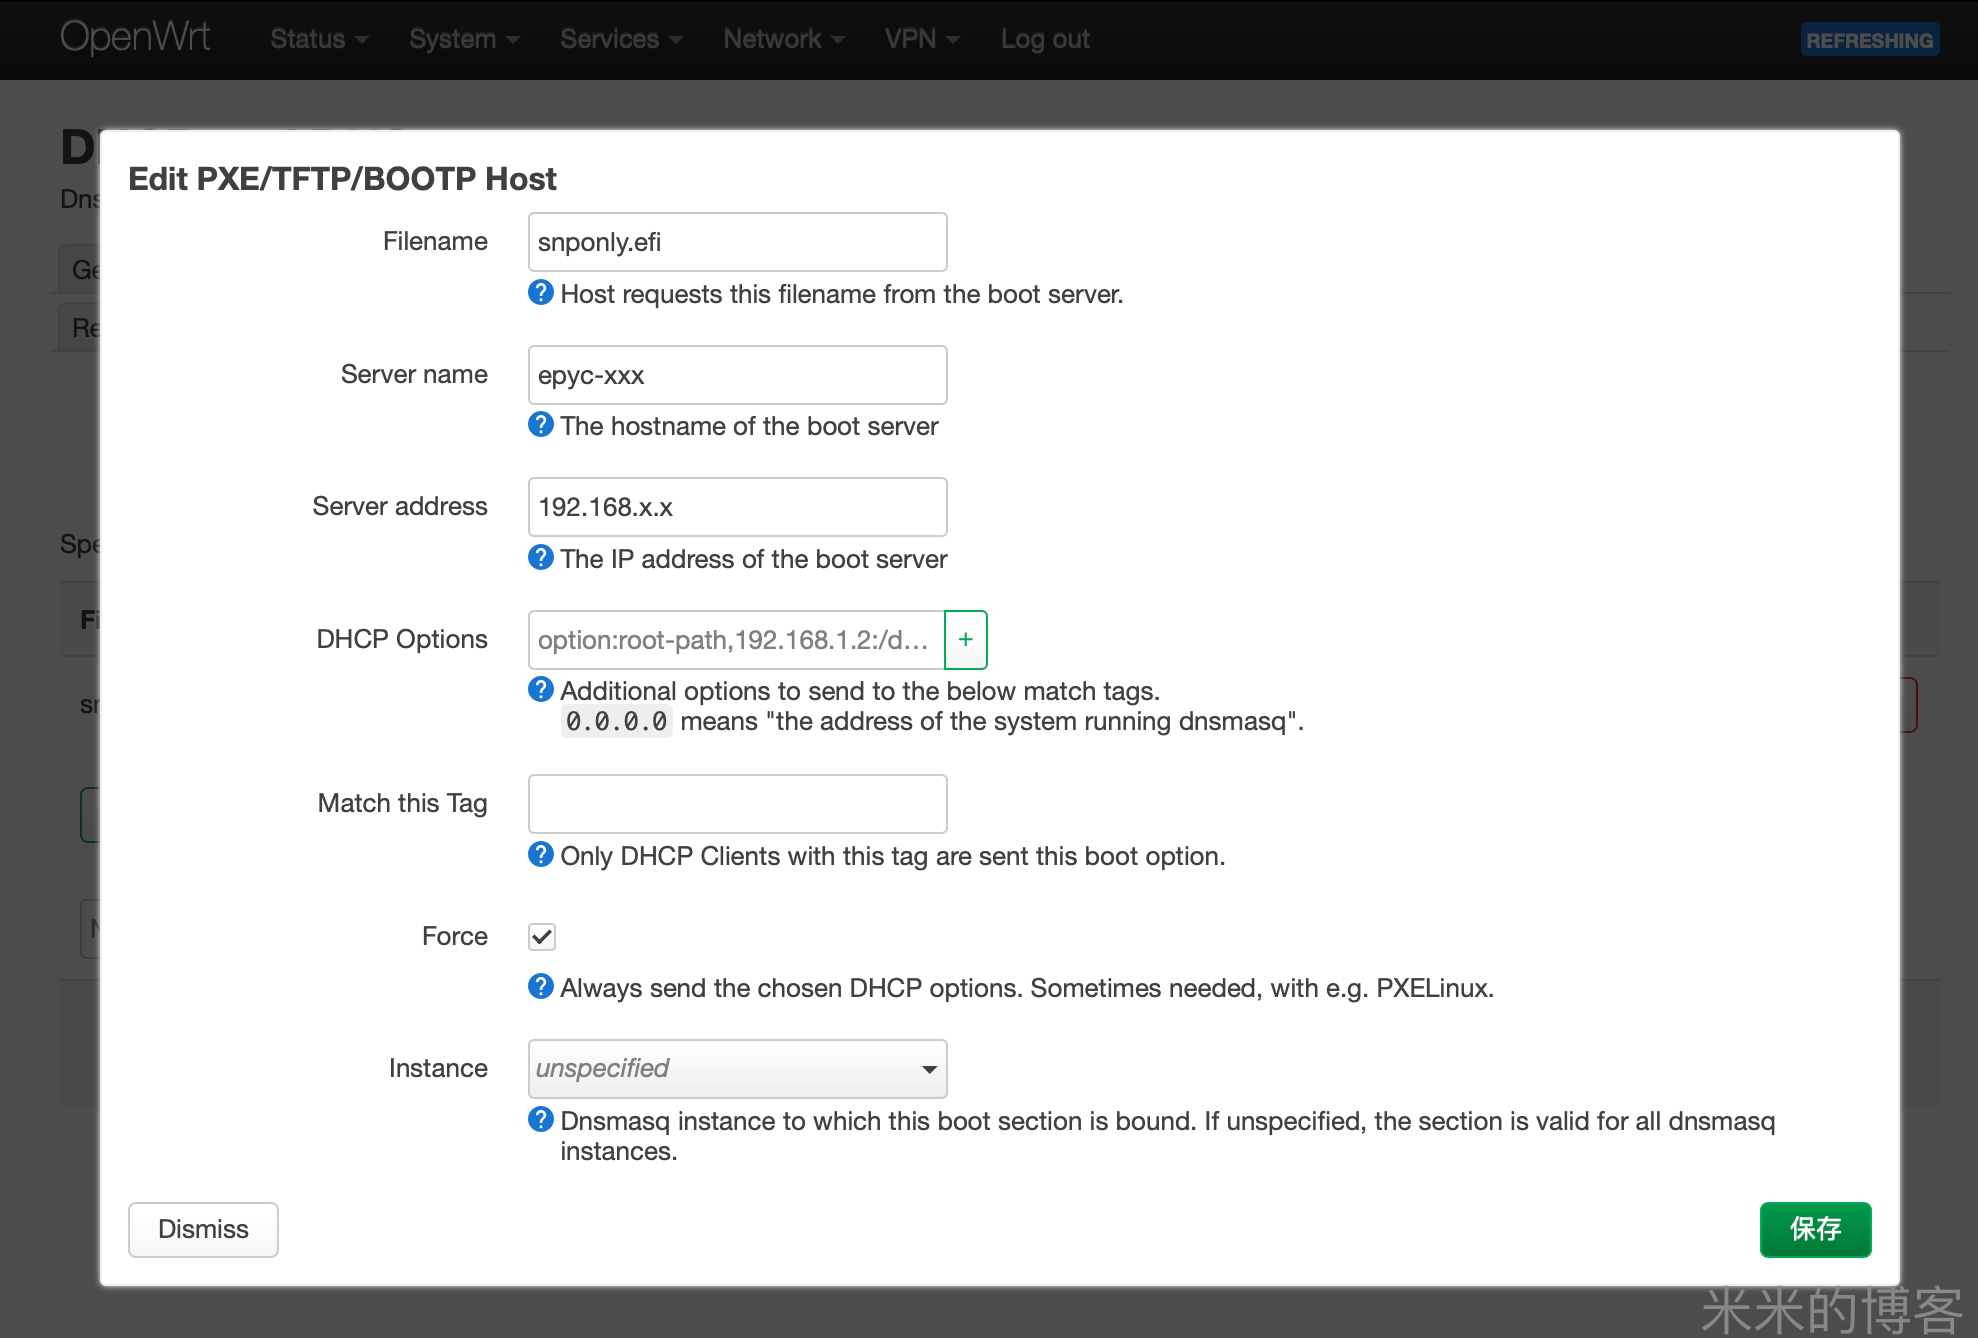The image size is (1978, 1338).
Task: Toggle the Force option off
Action: tap(541, 936)
